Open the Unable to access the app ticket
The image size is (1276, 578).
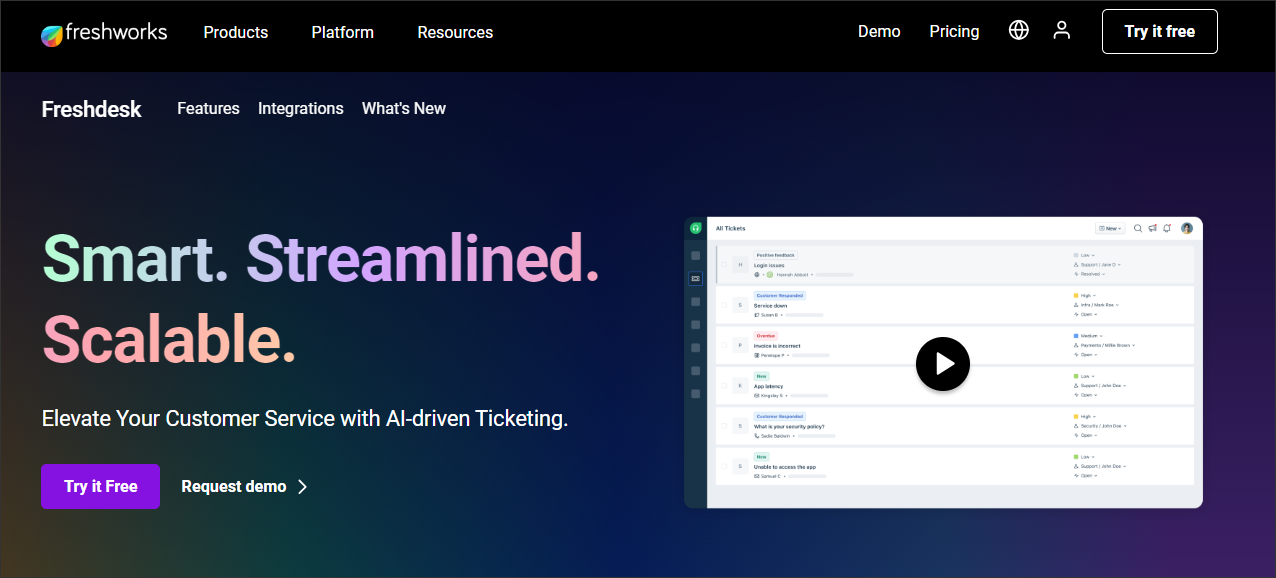click(x=785, y=466)
